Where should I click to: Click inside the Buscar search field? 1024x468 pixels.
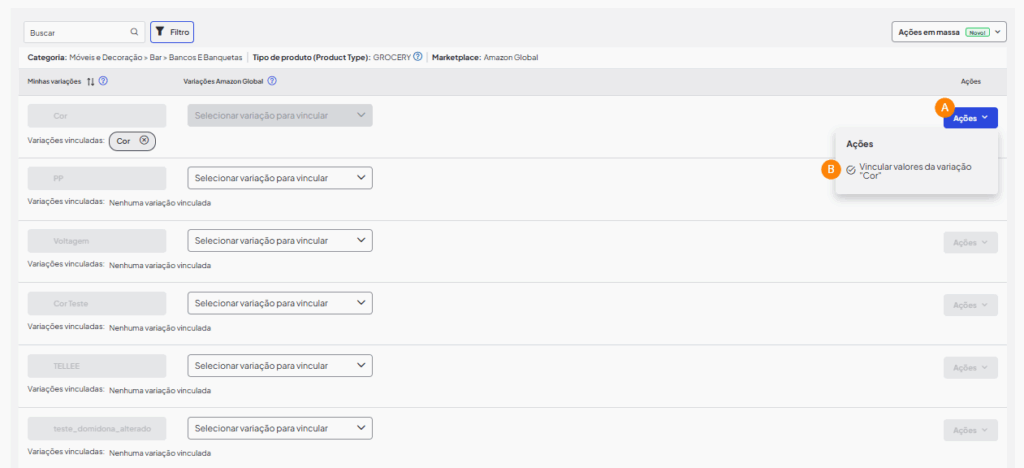click(75, 32)
